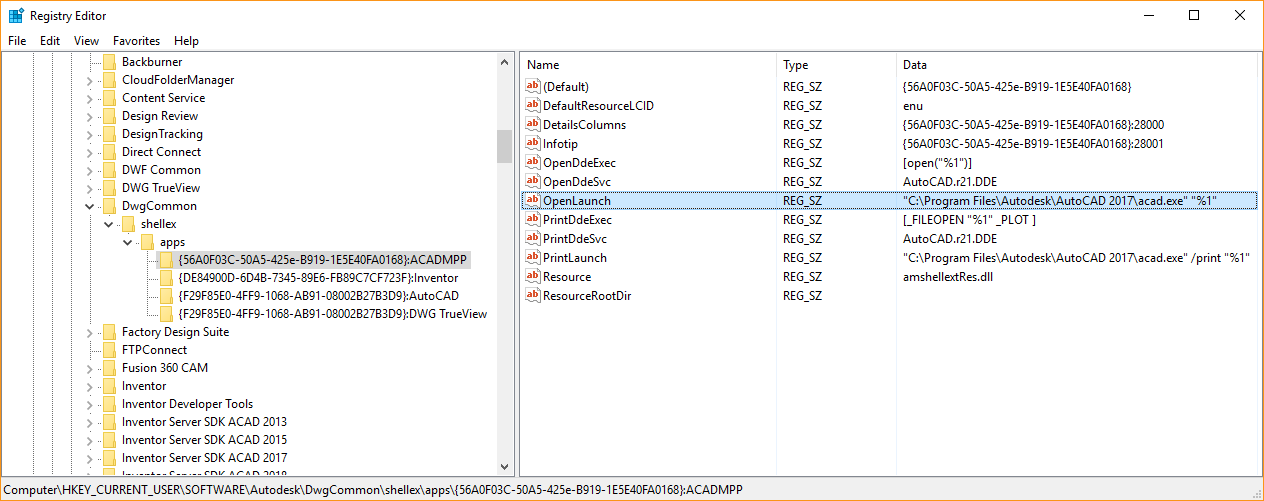Click the enu data value
1264x501 pixels.
[912, 106]
